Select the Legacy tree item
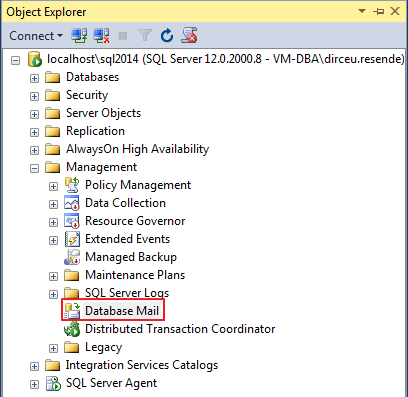The image size is (408, 397). pyautogui.click(x=103, y=347)
